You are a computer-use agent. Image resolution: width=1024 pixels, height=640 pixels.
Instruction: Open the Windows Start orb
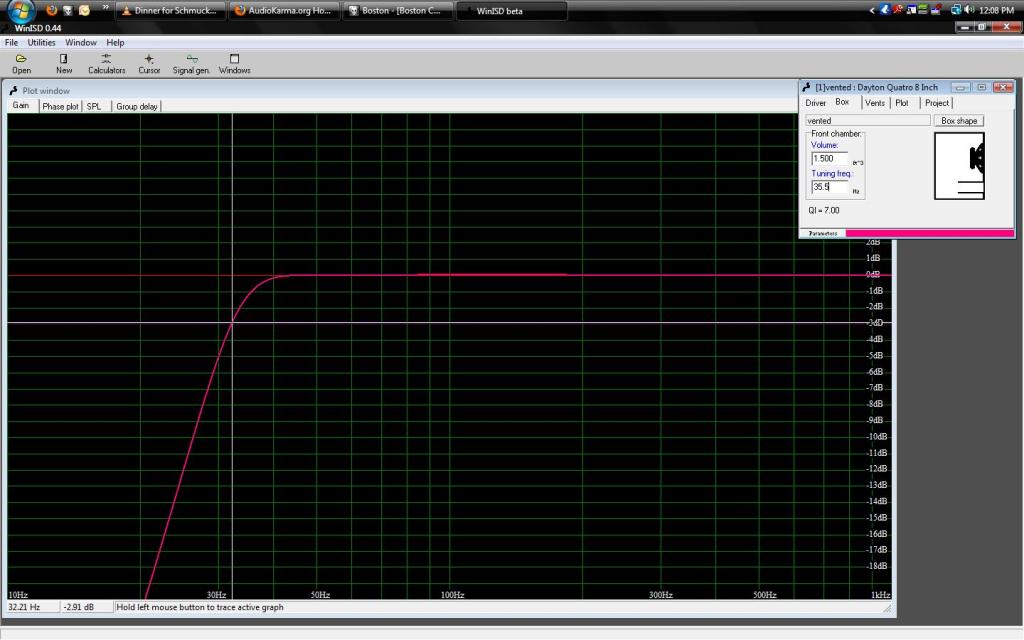[x=20, y=11]
